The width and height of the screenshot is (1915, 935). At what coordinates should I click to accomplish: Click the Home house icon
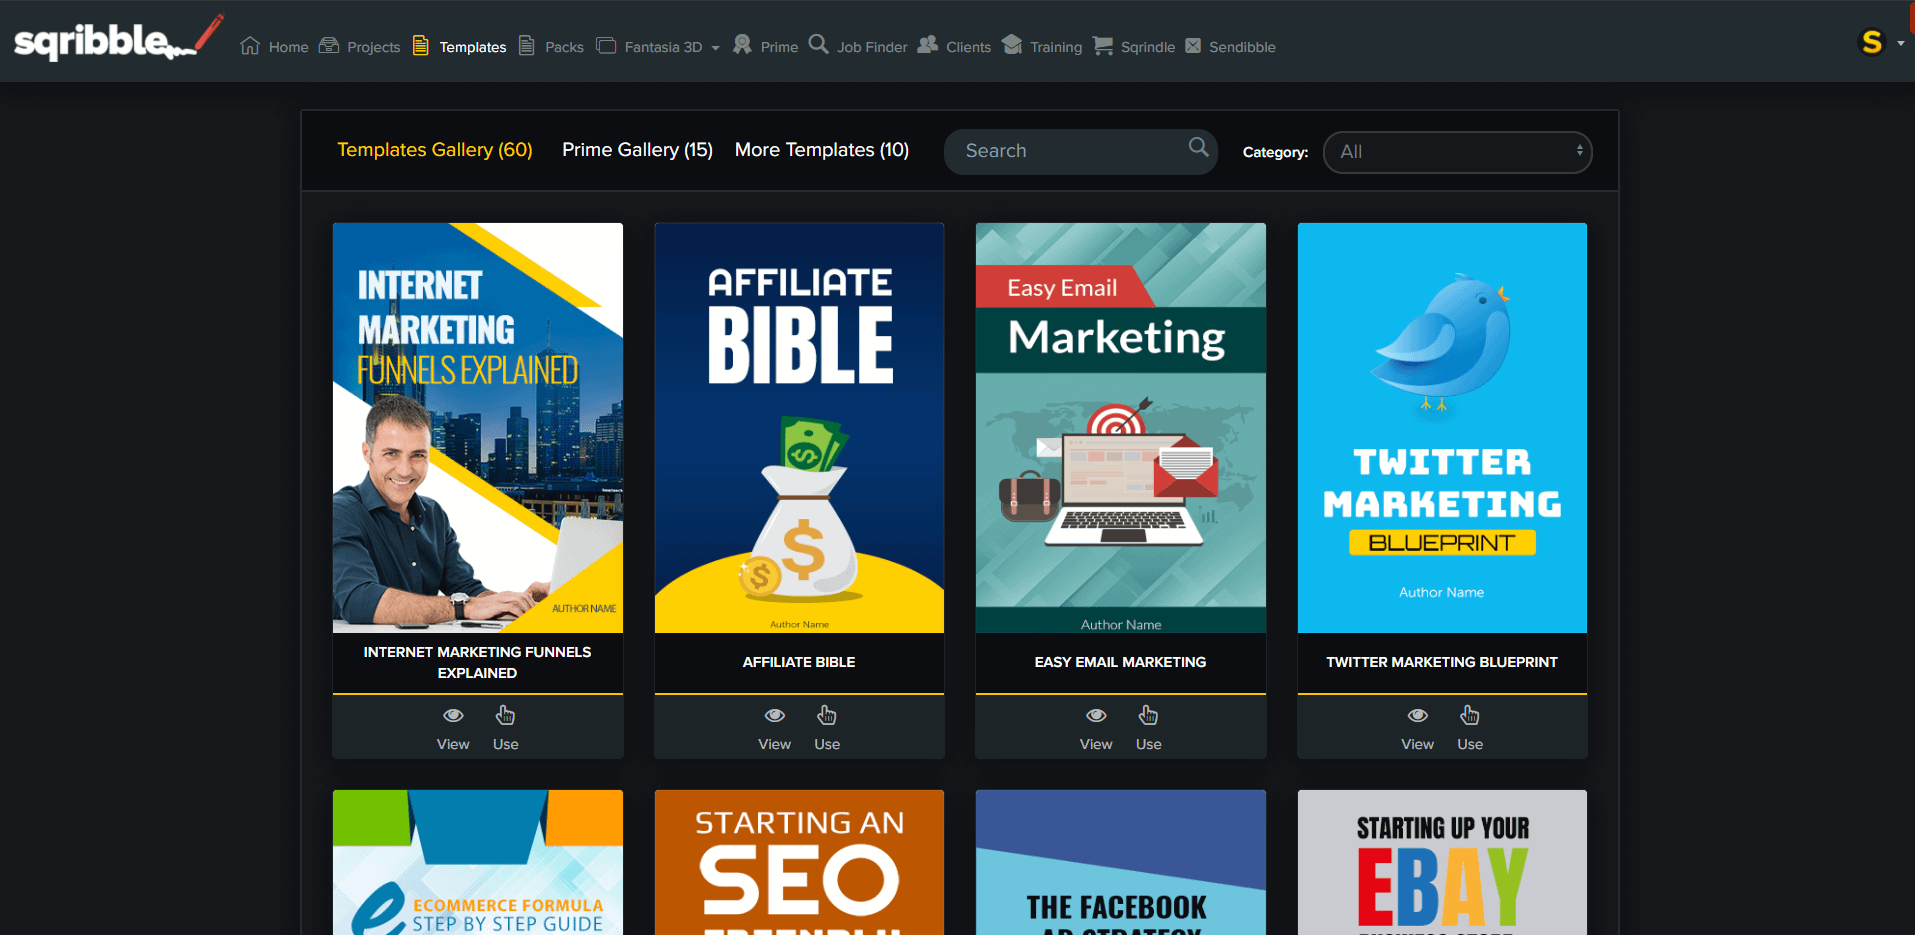coord(250,46)
